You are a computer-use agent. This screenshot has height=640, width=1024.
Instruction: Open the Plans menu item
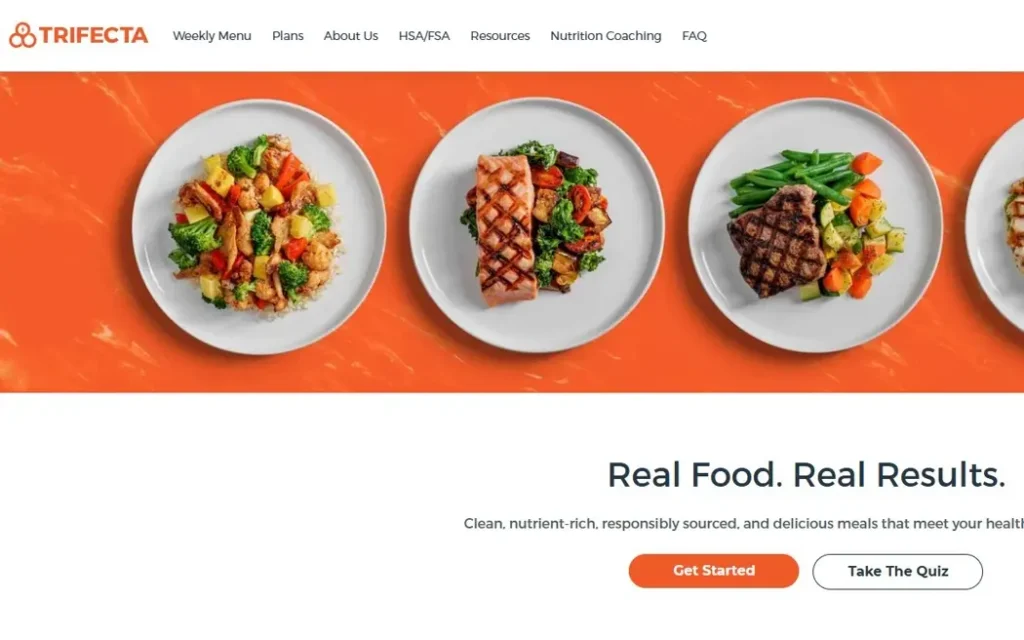288,36
